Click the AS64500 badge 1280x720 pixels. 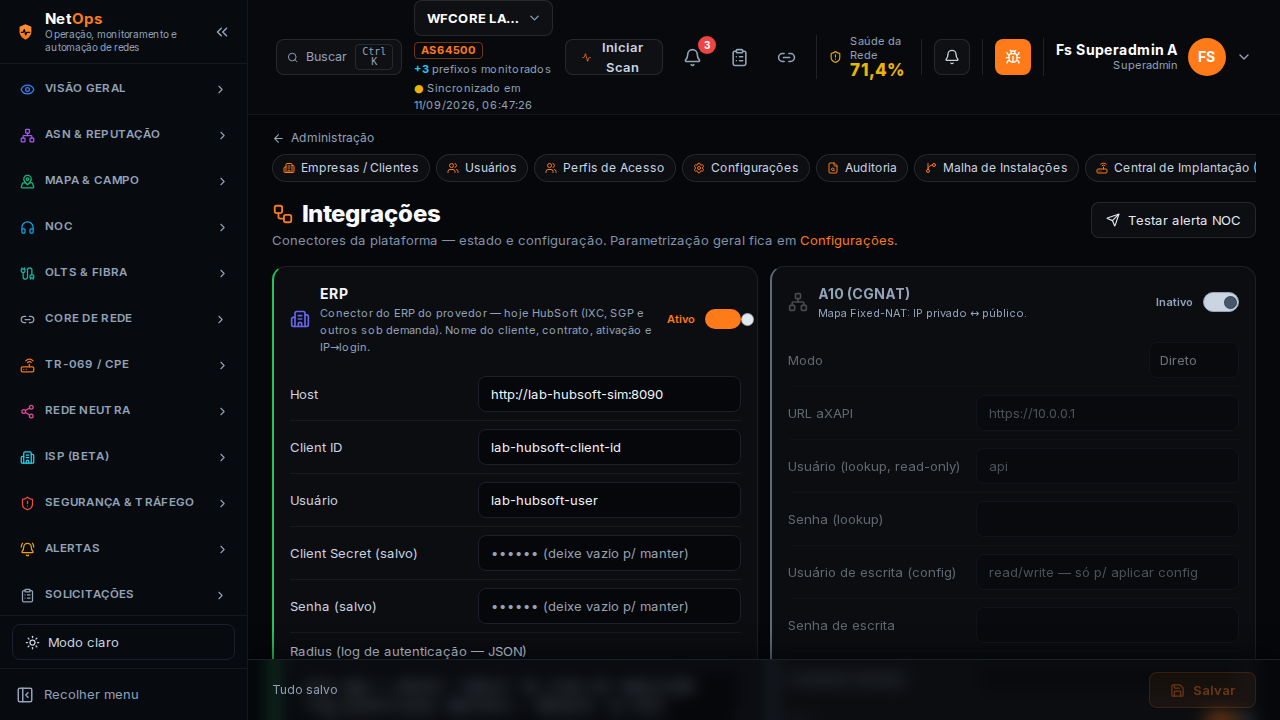tap(448, 50)
